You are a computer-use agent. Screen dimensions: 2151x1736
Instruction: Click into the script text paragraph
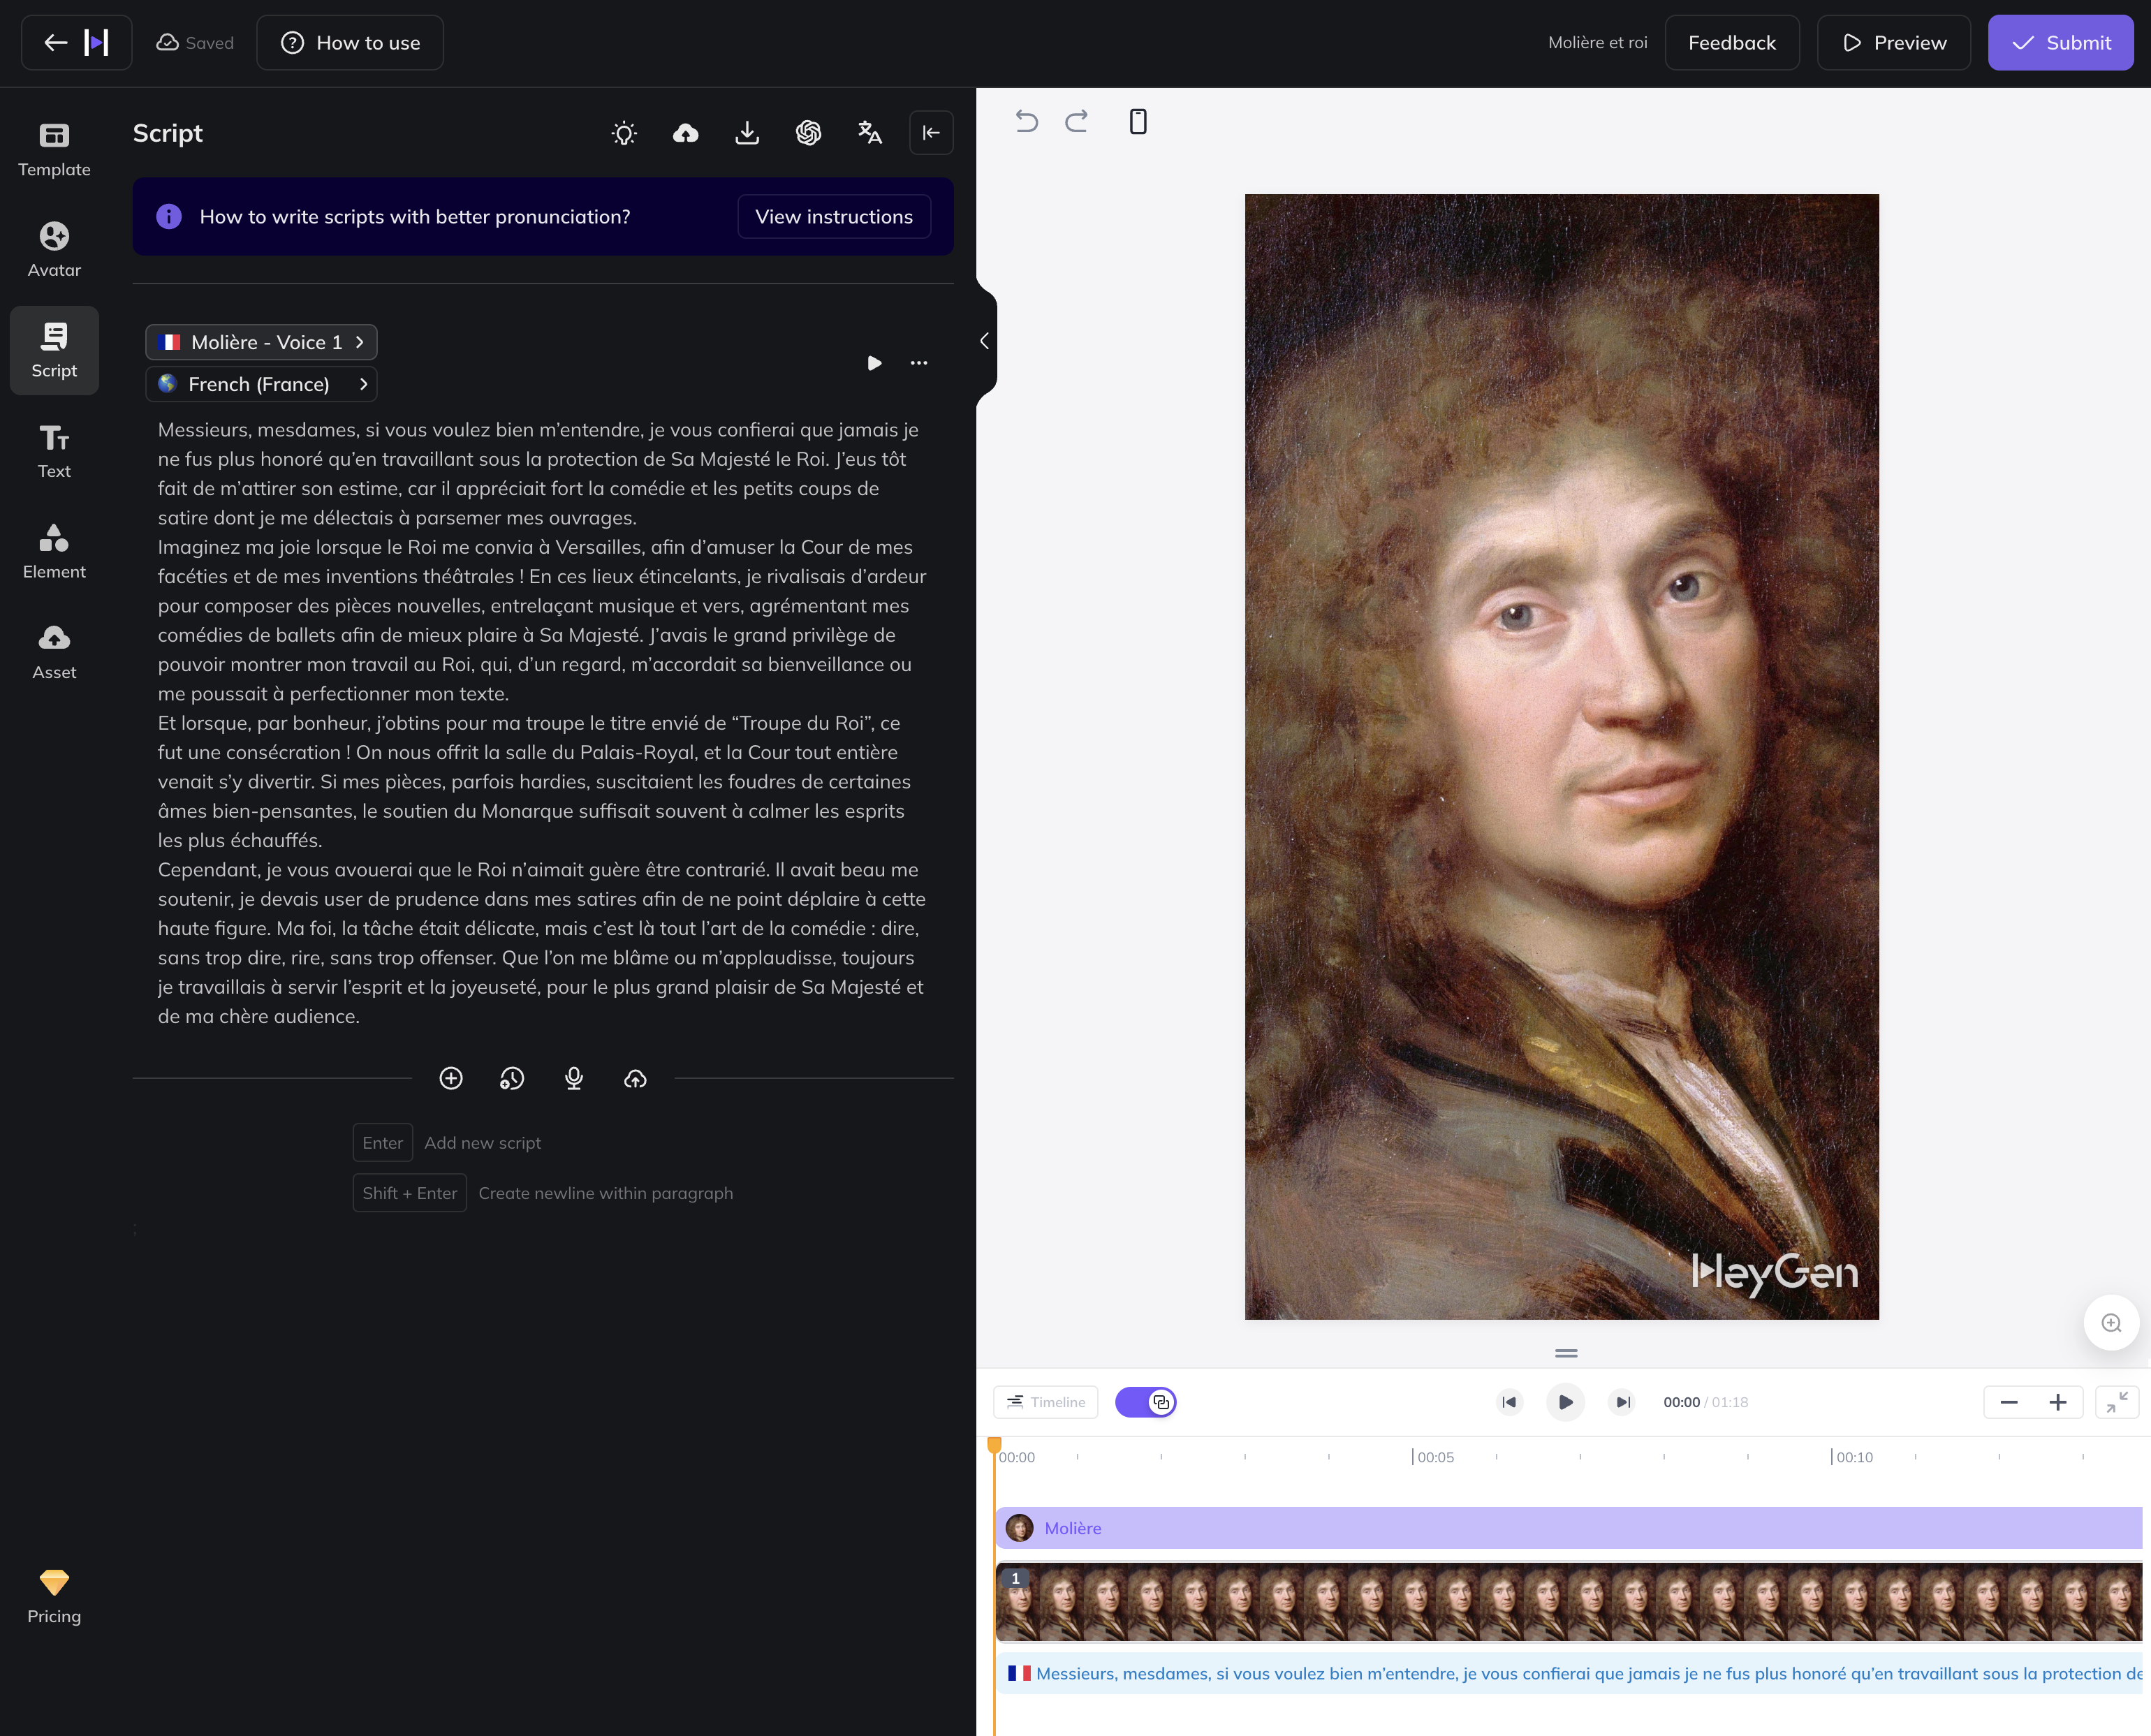[x=542, y=723]
